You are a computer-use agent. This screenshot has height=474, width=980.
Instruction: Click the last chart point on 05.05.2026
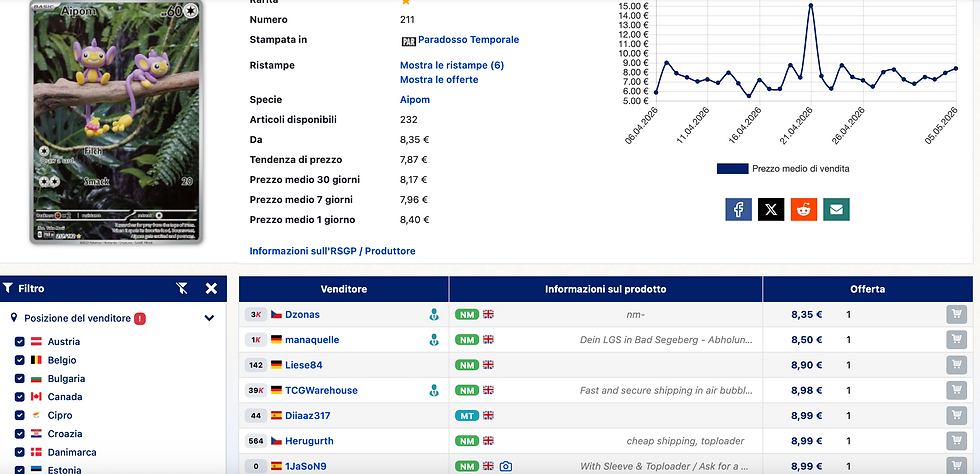pos(956,68)
